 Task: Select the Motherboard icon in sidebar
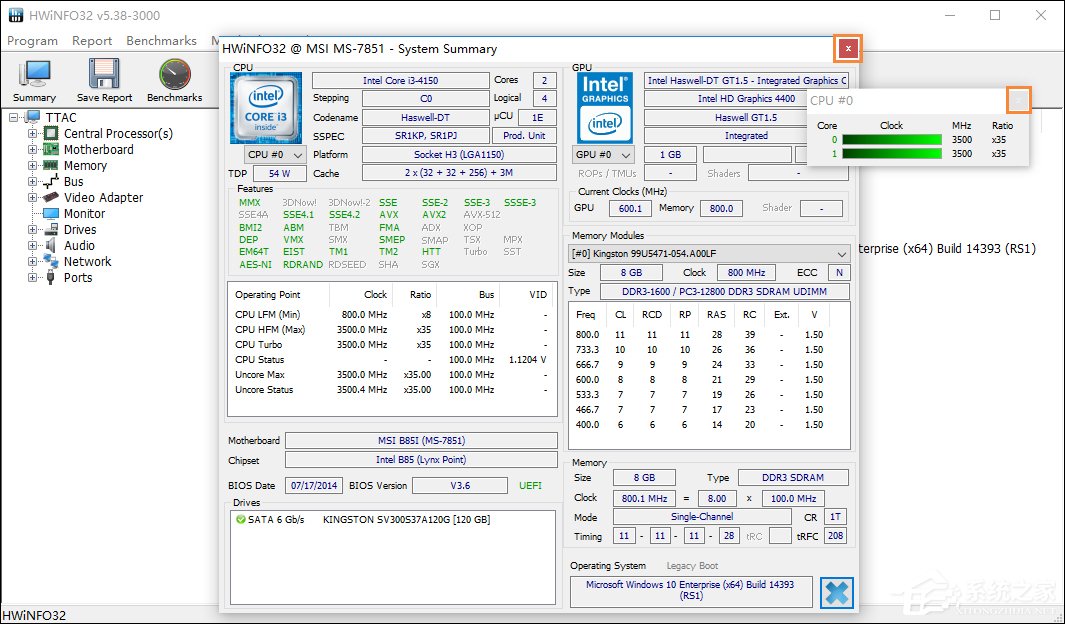[x=50, y=149]
